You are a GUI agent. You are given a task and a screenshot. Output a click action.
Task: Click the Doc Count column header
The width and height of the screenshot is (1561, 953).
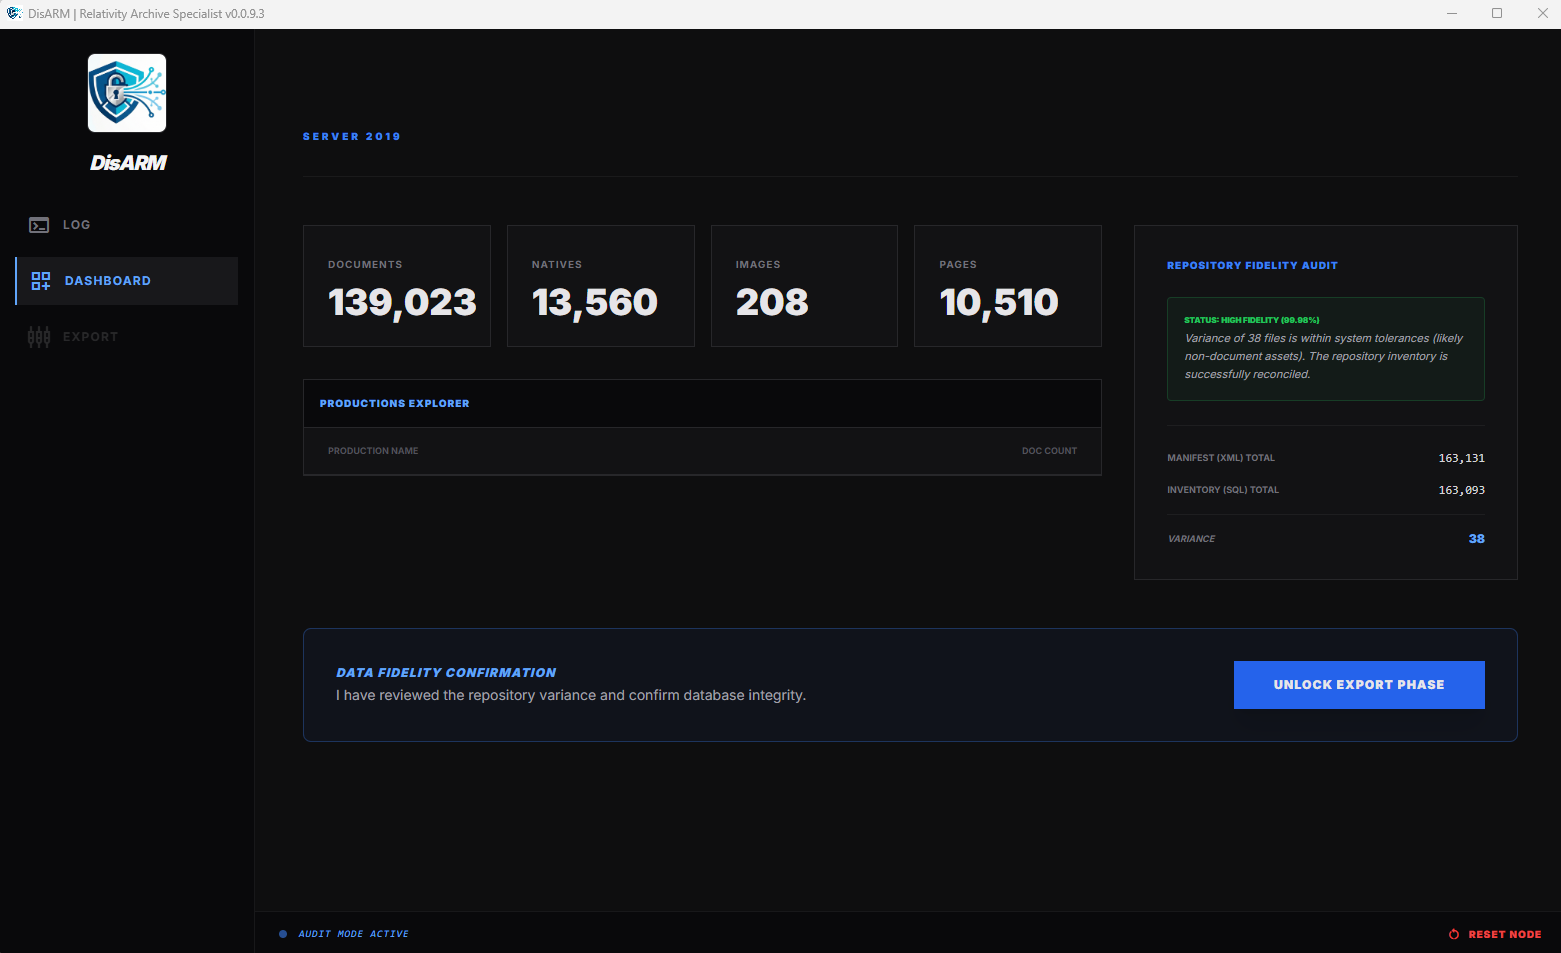(1049, 451)
